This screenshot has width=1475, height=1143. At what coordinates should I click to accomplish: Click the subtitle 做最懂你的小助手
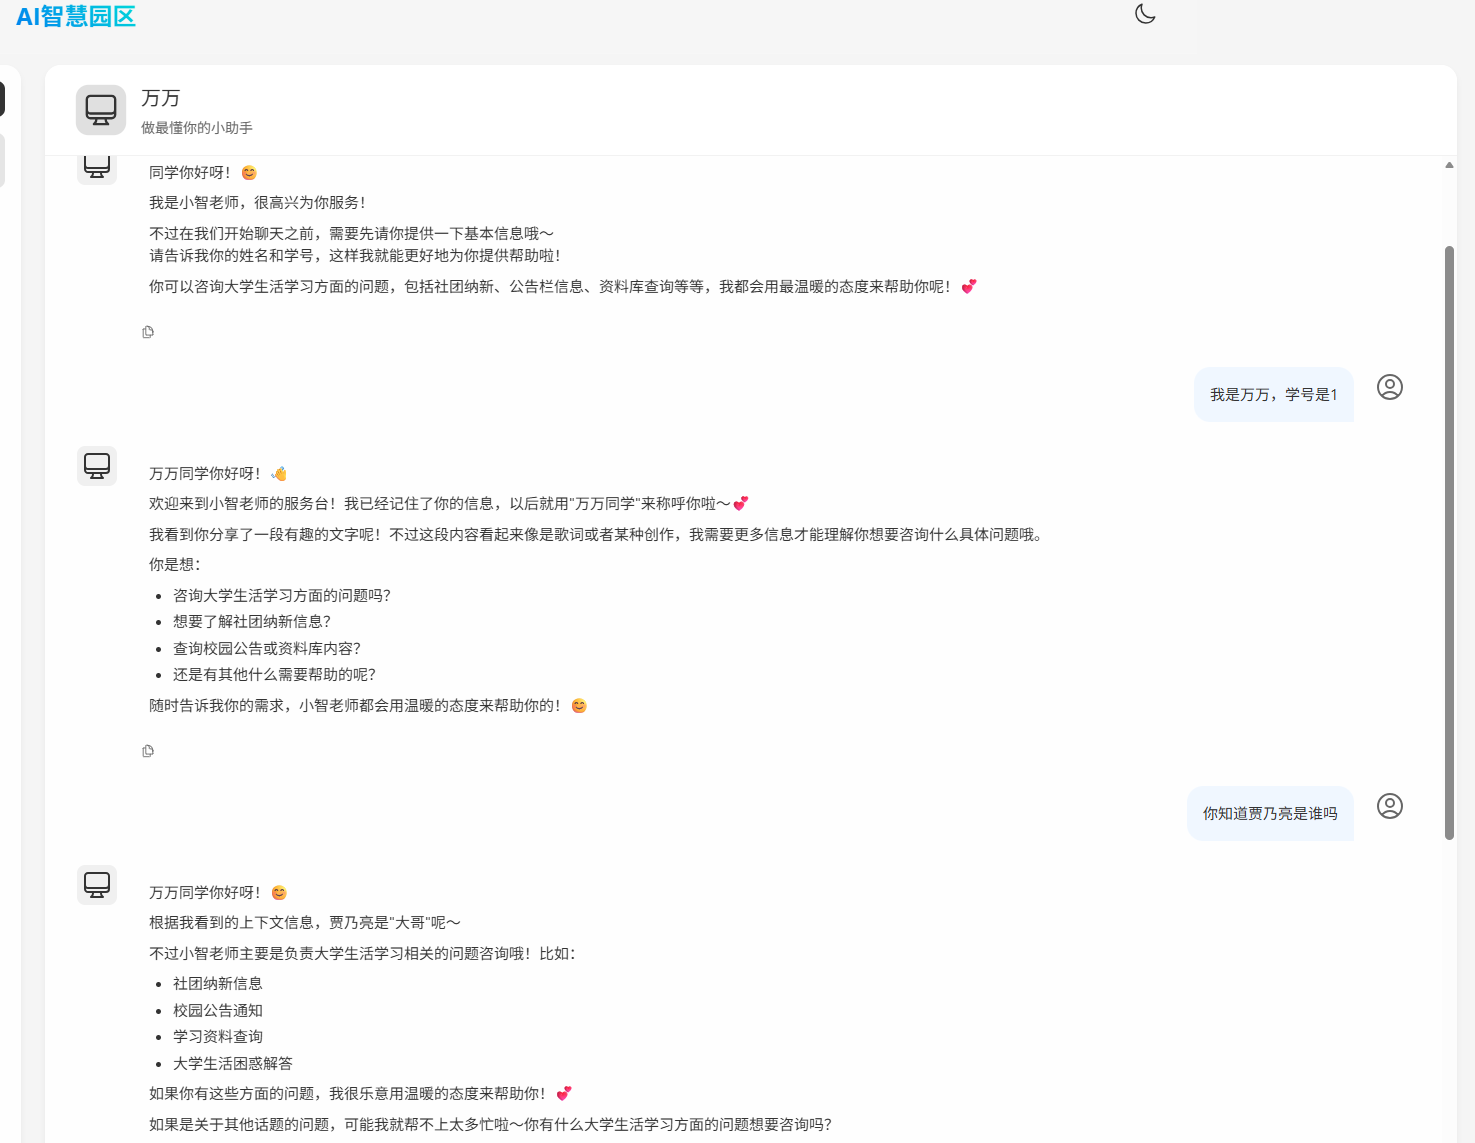pyautogui.click(x=197, y=128)
